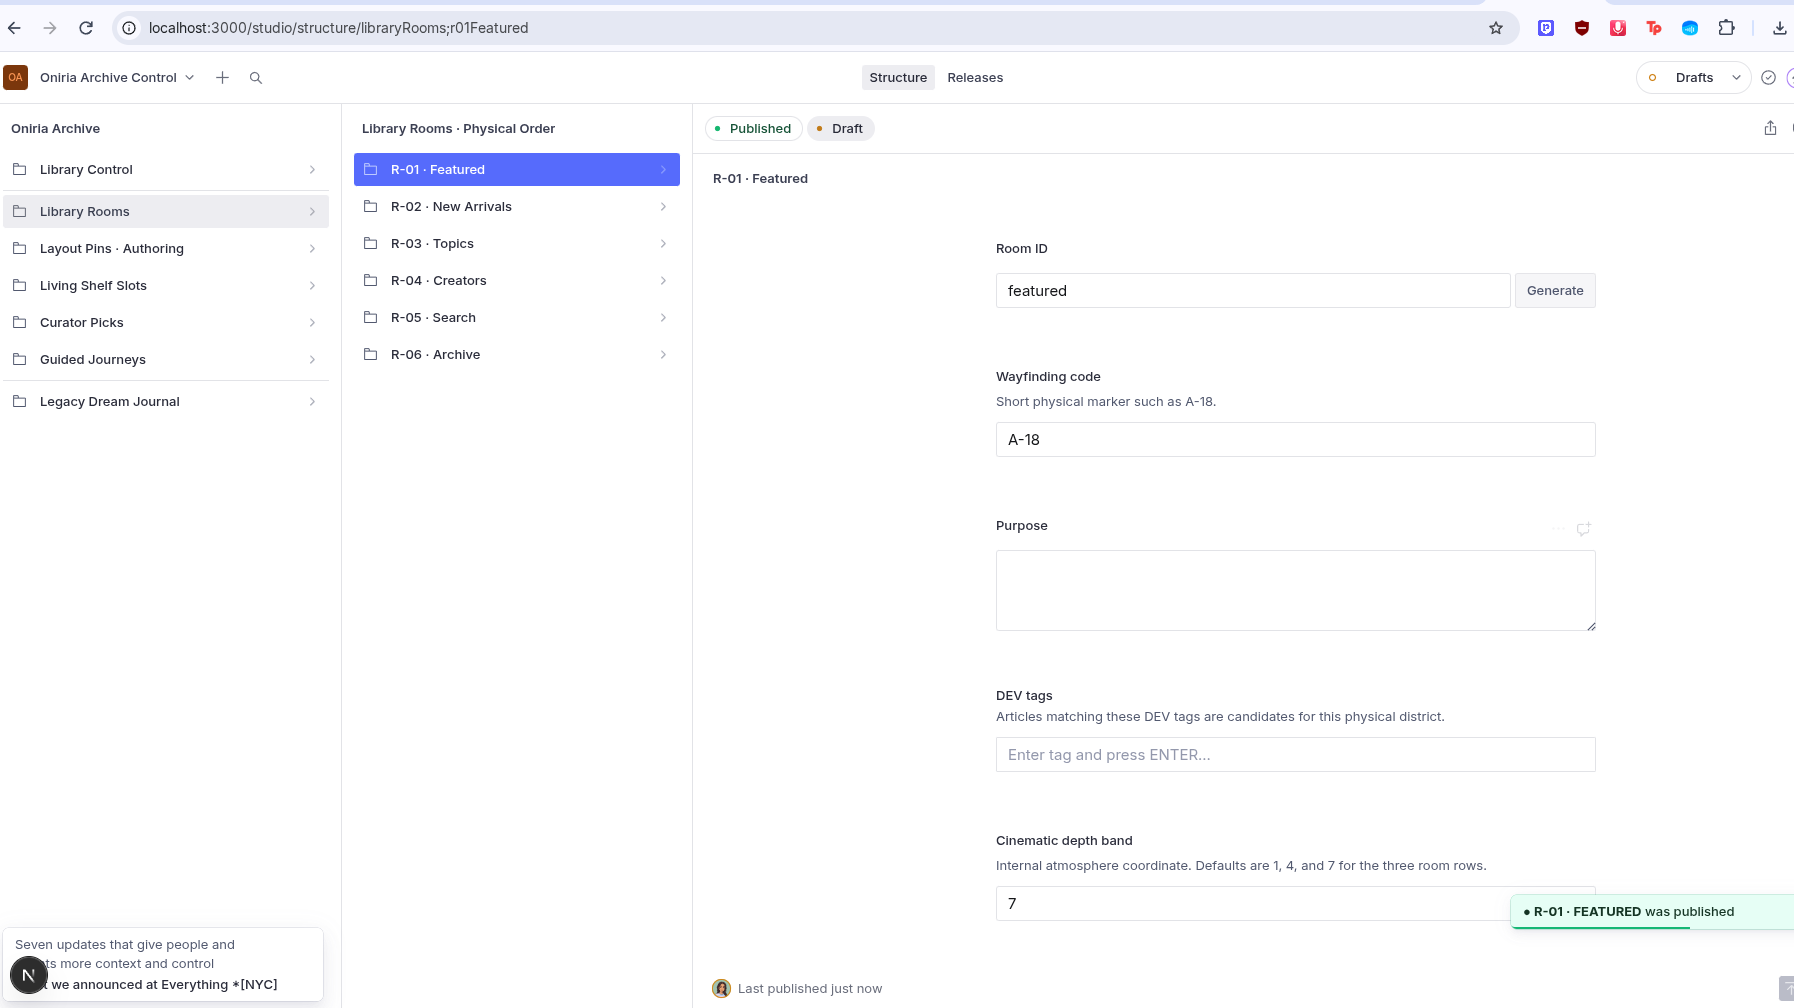1794x1008 pixels.
Task: Open Oniria Archive Control workspace menu
Action: pyautogui.click(x=117, y=77)
